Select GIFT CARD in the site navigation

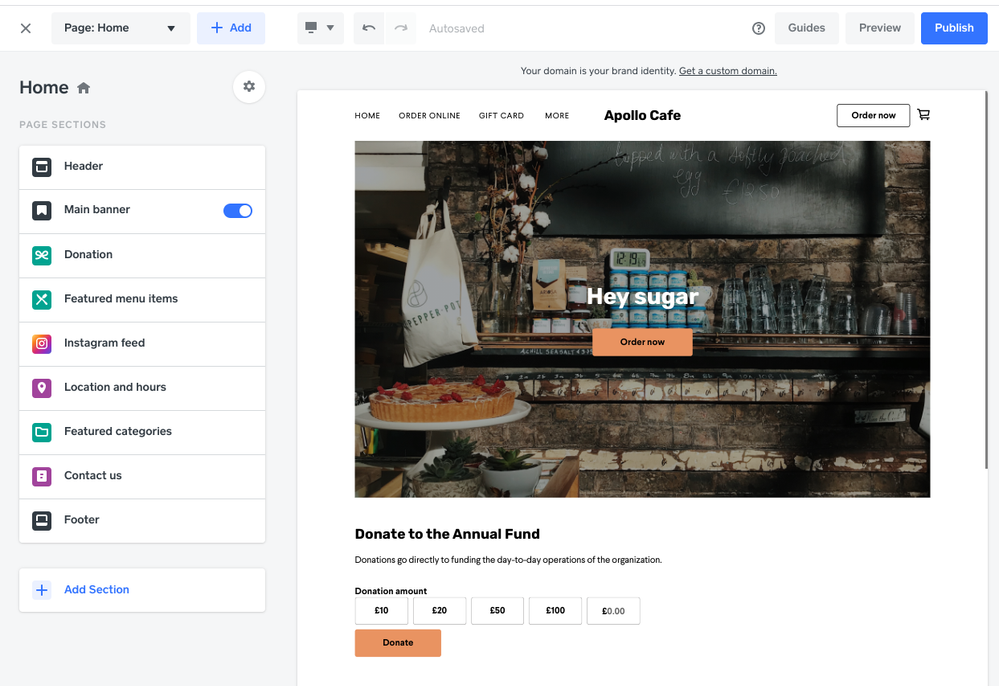(x=501, y=116)
